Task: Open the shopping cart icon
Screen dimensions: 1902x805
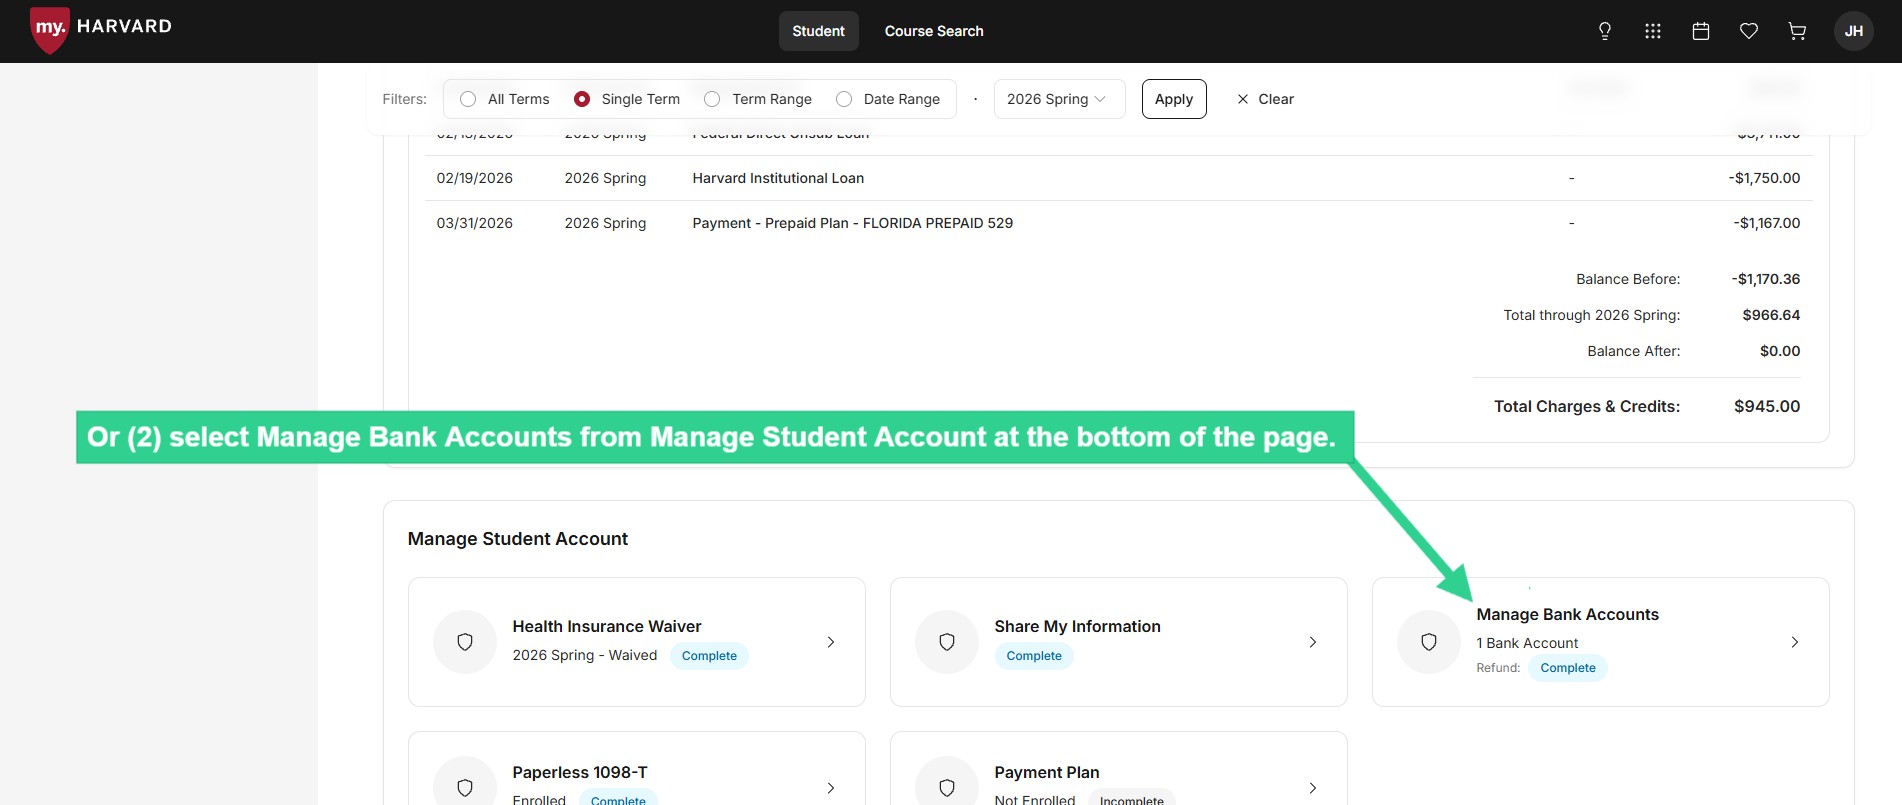Action: [x=1797, y=31]
